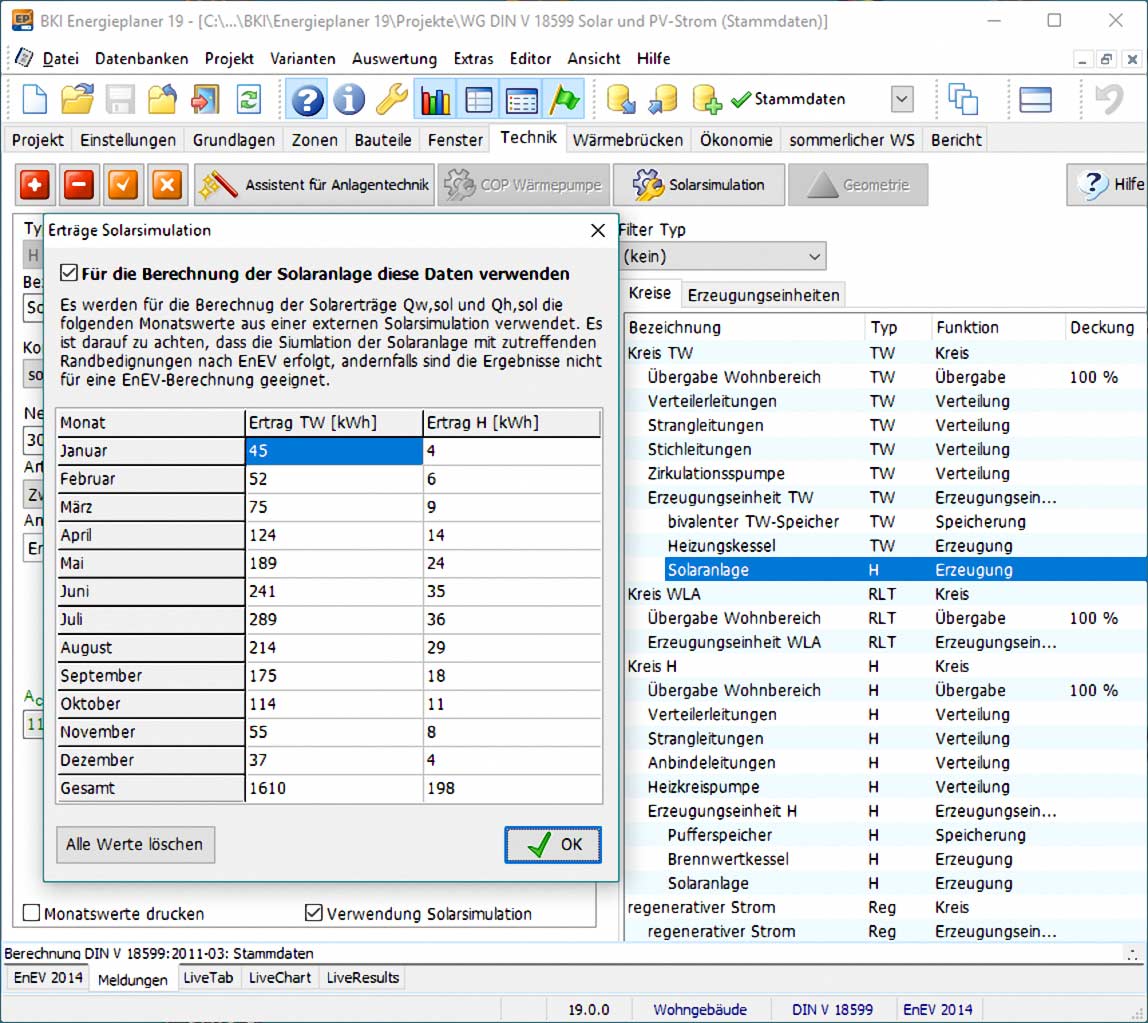Open the Datei menu
Viewport: 1148px width, 1023px height.
[x=60, y=59]
